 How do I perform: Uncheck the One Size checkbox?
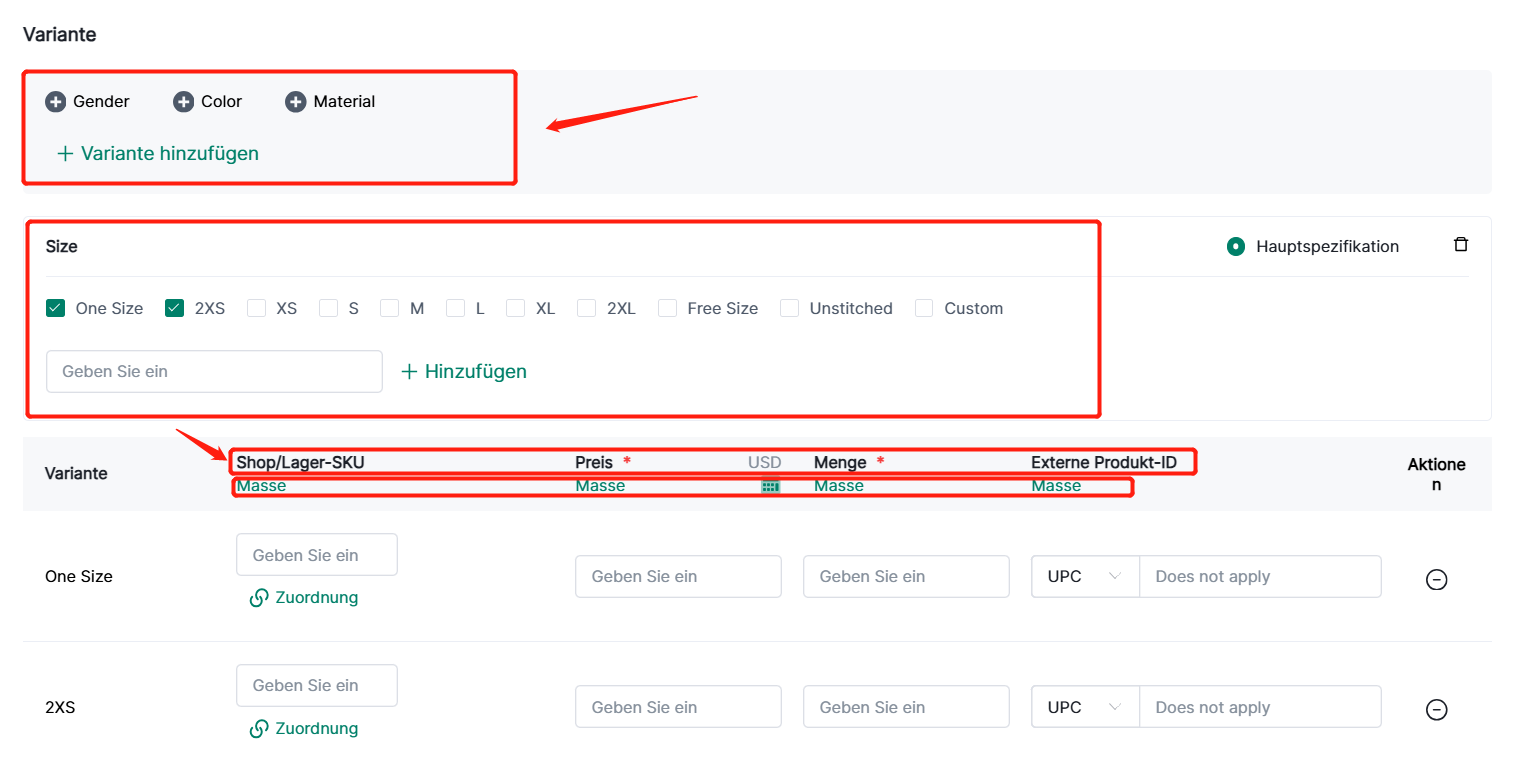click(56, 308)
